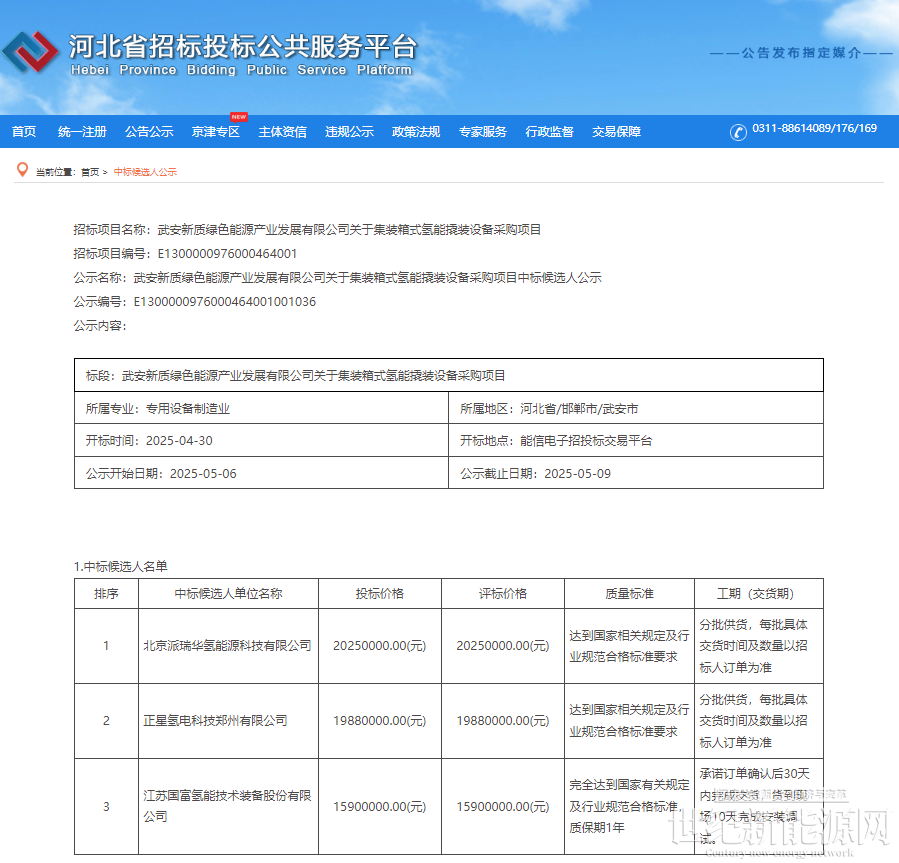
Task: Click evaluation price 20250000.00(元) in 评标价格 column
Action: pos(503,646)
